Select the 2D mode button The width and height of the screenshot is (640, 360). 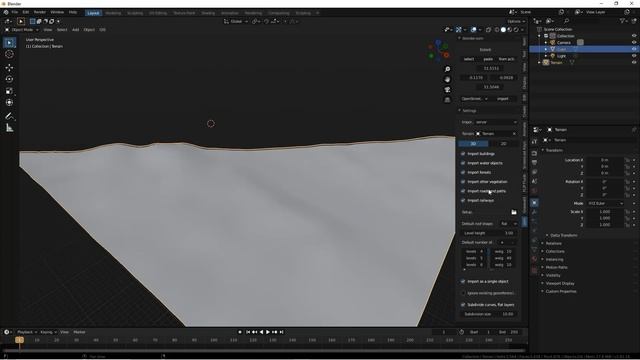pyautogui.click(x=503, y=144)
